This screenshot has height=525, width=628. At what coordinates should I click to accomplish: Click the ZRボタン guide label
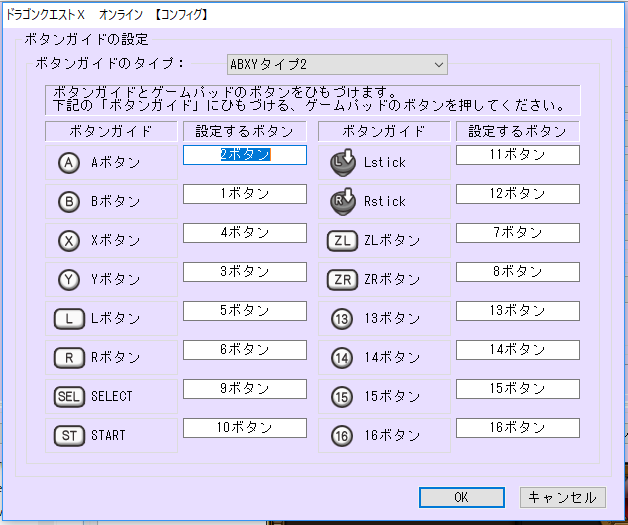click(392, 280)
